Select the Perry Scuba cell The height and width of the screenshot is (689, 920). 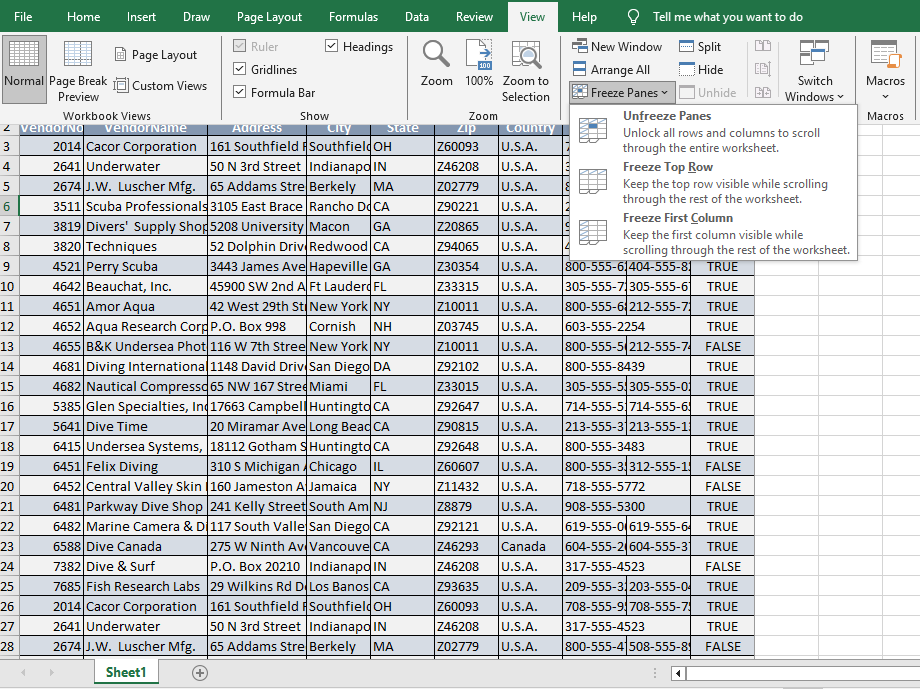tap(146, 266)
